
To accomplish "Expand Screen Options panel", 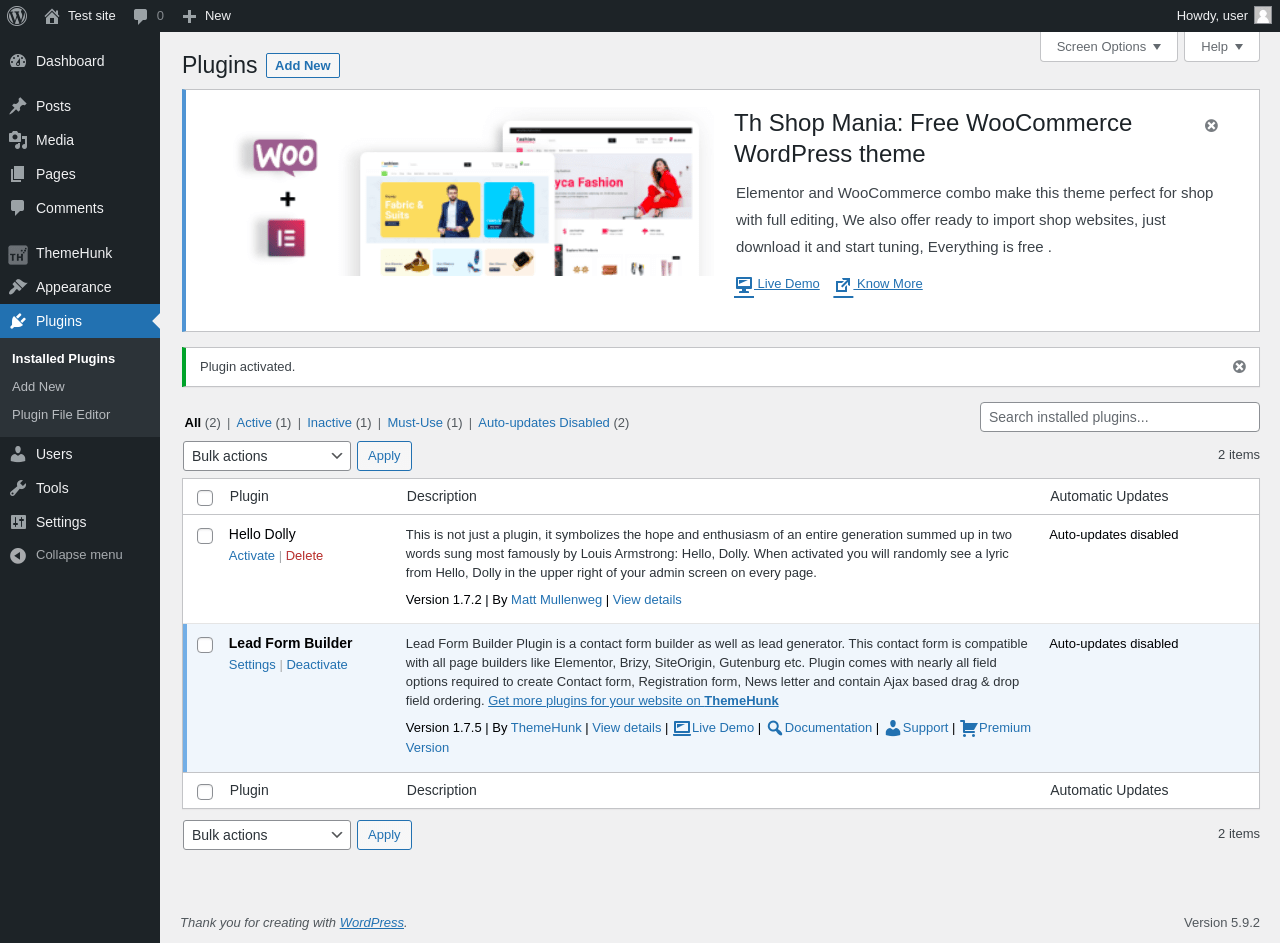I will 1109,46.
